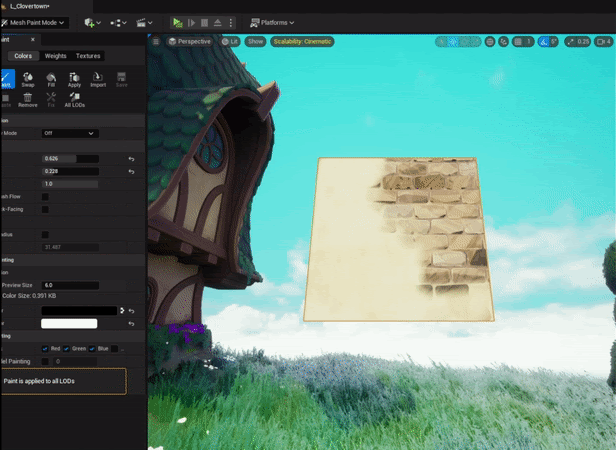Open play options three-dot menu
This screenshot has width=616, height=450.
point(231,23)
